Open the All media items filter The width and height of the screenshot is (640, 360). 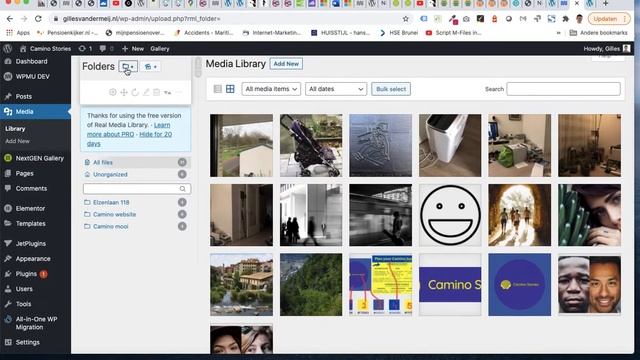tap(271, 89)
